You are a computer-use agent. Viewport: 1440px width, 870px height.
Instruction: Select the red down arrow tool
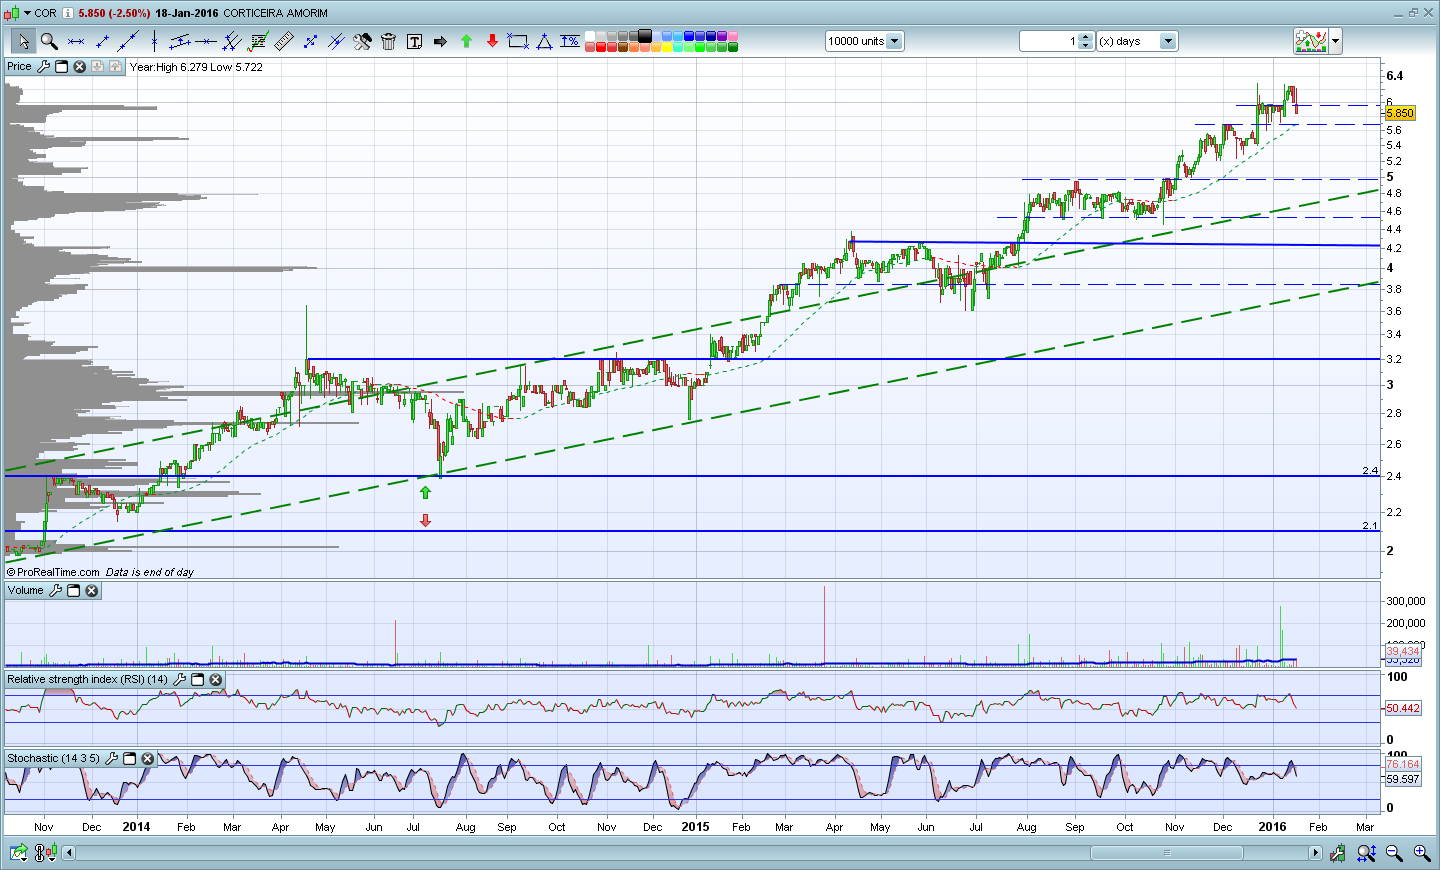492,41
